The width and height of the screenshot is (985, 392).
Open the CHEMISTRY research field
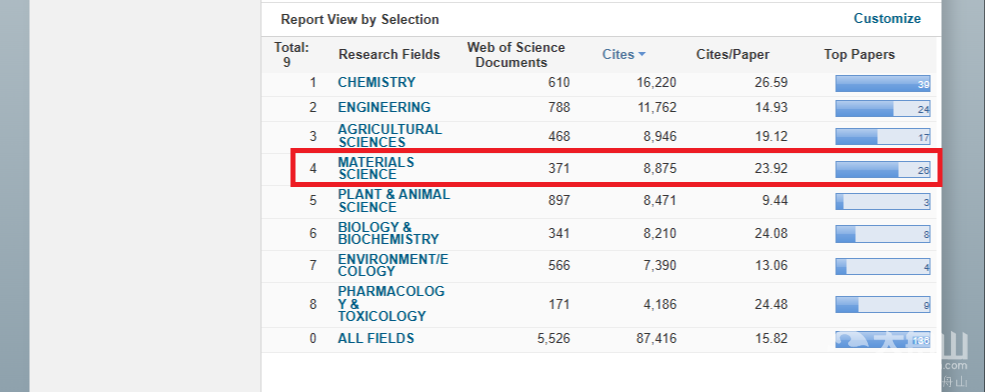pyautogui.click(x=377, y=82)
